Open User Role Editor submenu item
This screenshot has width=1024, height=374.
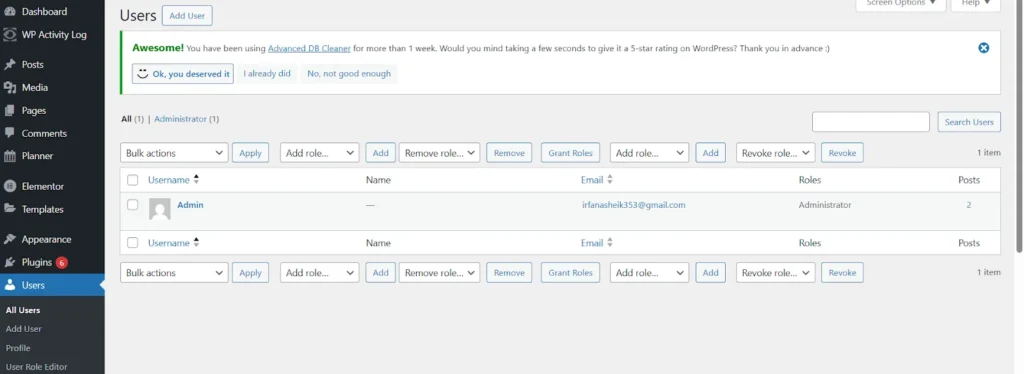point(37,367)
